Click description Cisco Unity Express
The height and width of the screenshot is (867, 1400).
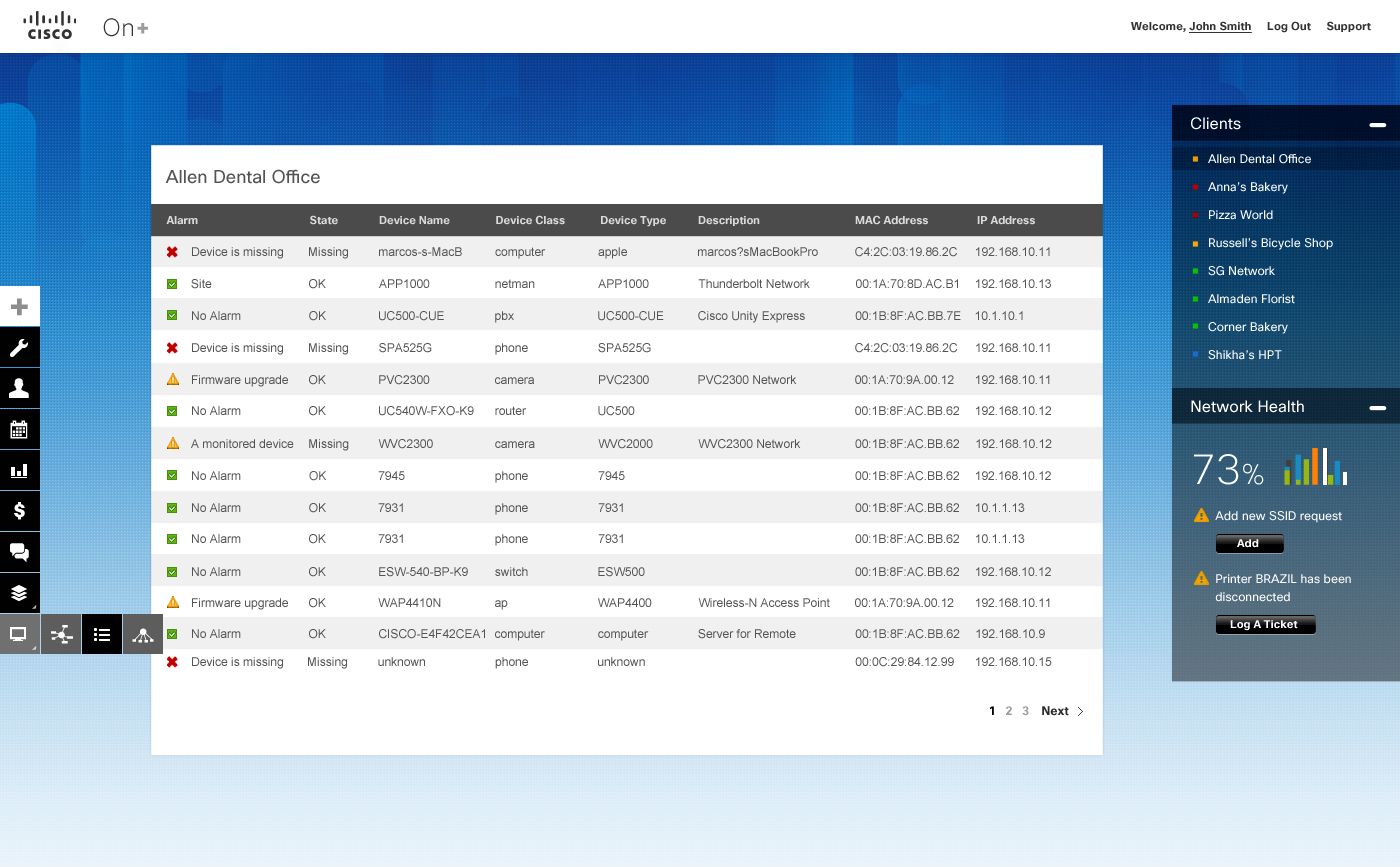point(751,316)
